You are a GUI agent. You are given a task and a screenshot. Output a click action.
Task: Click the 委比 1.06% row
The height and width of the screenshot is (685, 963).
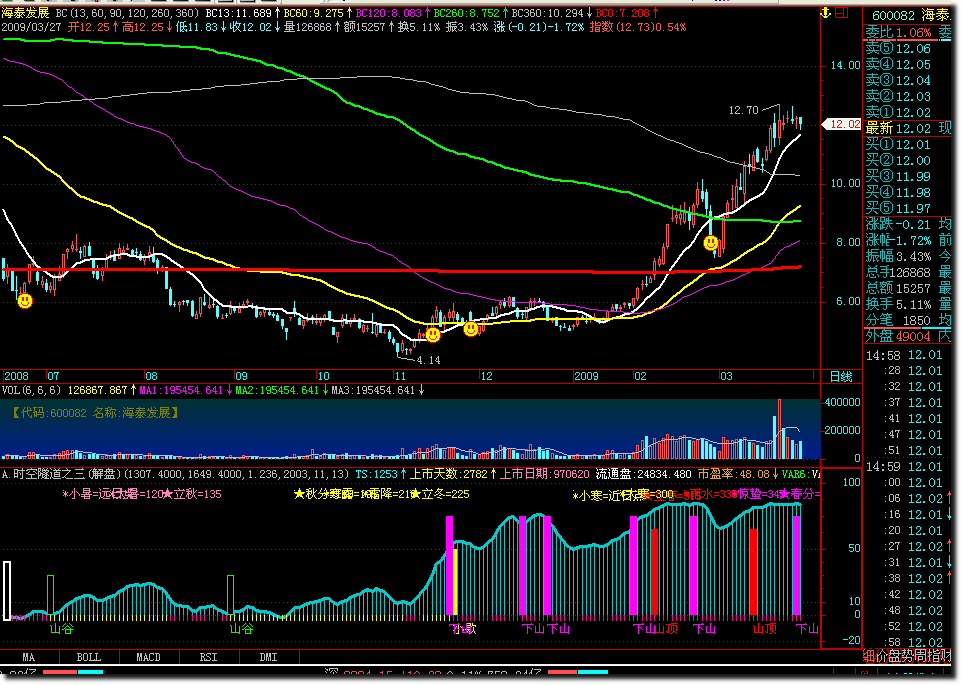[x=908, y=33]
